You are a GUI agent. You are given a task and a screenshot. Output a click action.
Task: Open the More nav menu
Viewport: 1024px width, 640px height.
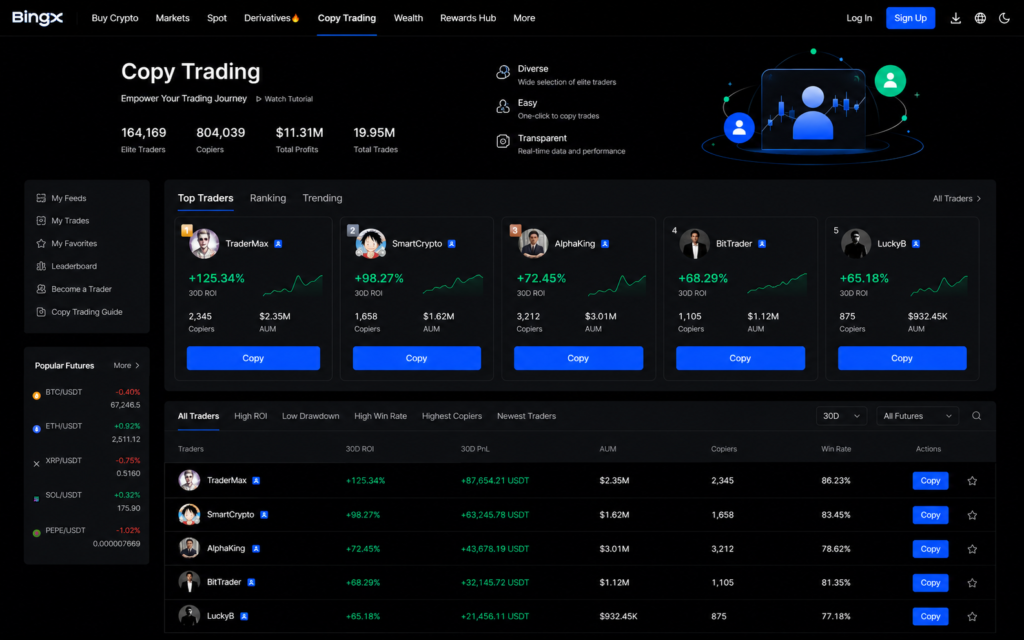[x=524, y=18]
